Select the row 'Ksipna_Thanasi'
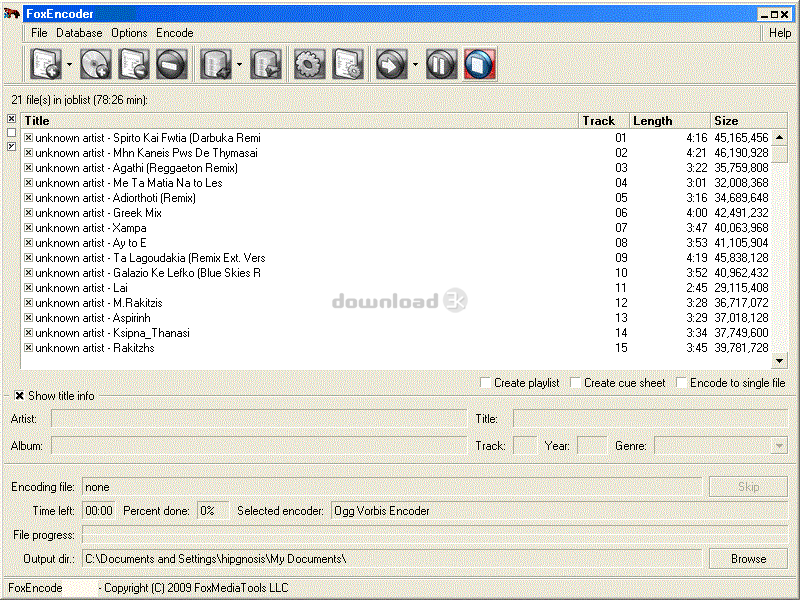Image resolution: width=800 pixels, height=600 pixels. coord(396,333)
